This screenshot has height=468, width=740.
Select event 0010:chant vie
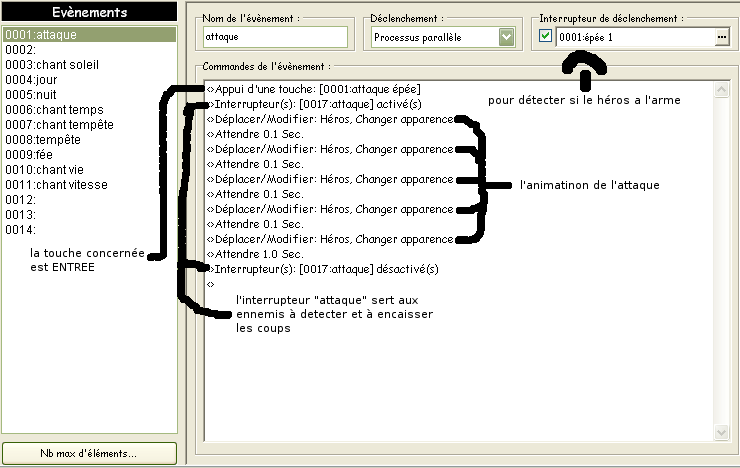90,170
